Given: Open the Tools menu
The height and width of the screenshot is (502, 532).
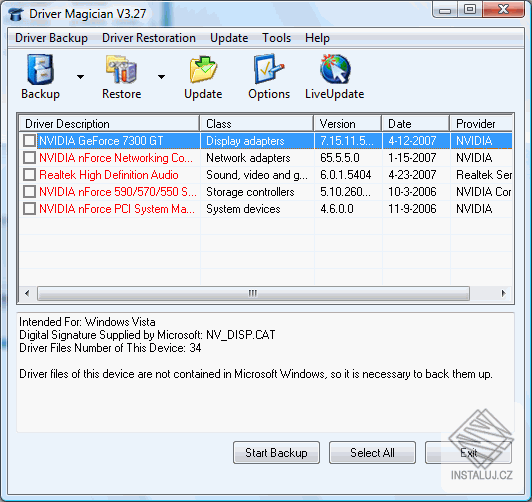Looking at the screenshot, I should [x=277, y=38].
